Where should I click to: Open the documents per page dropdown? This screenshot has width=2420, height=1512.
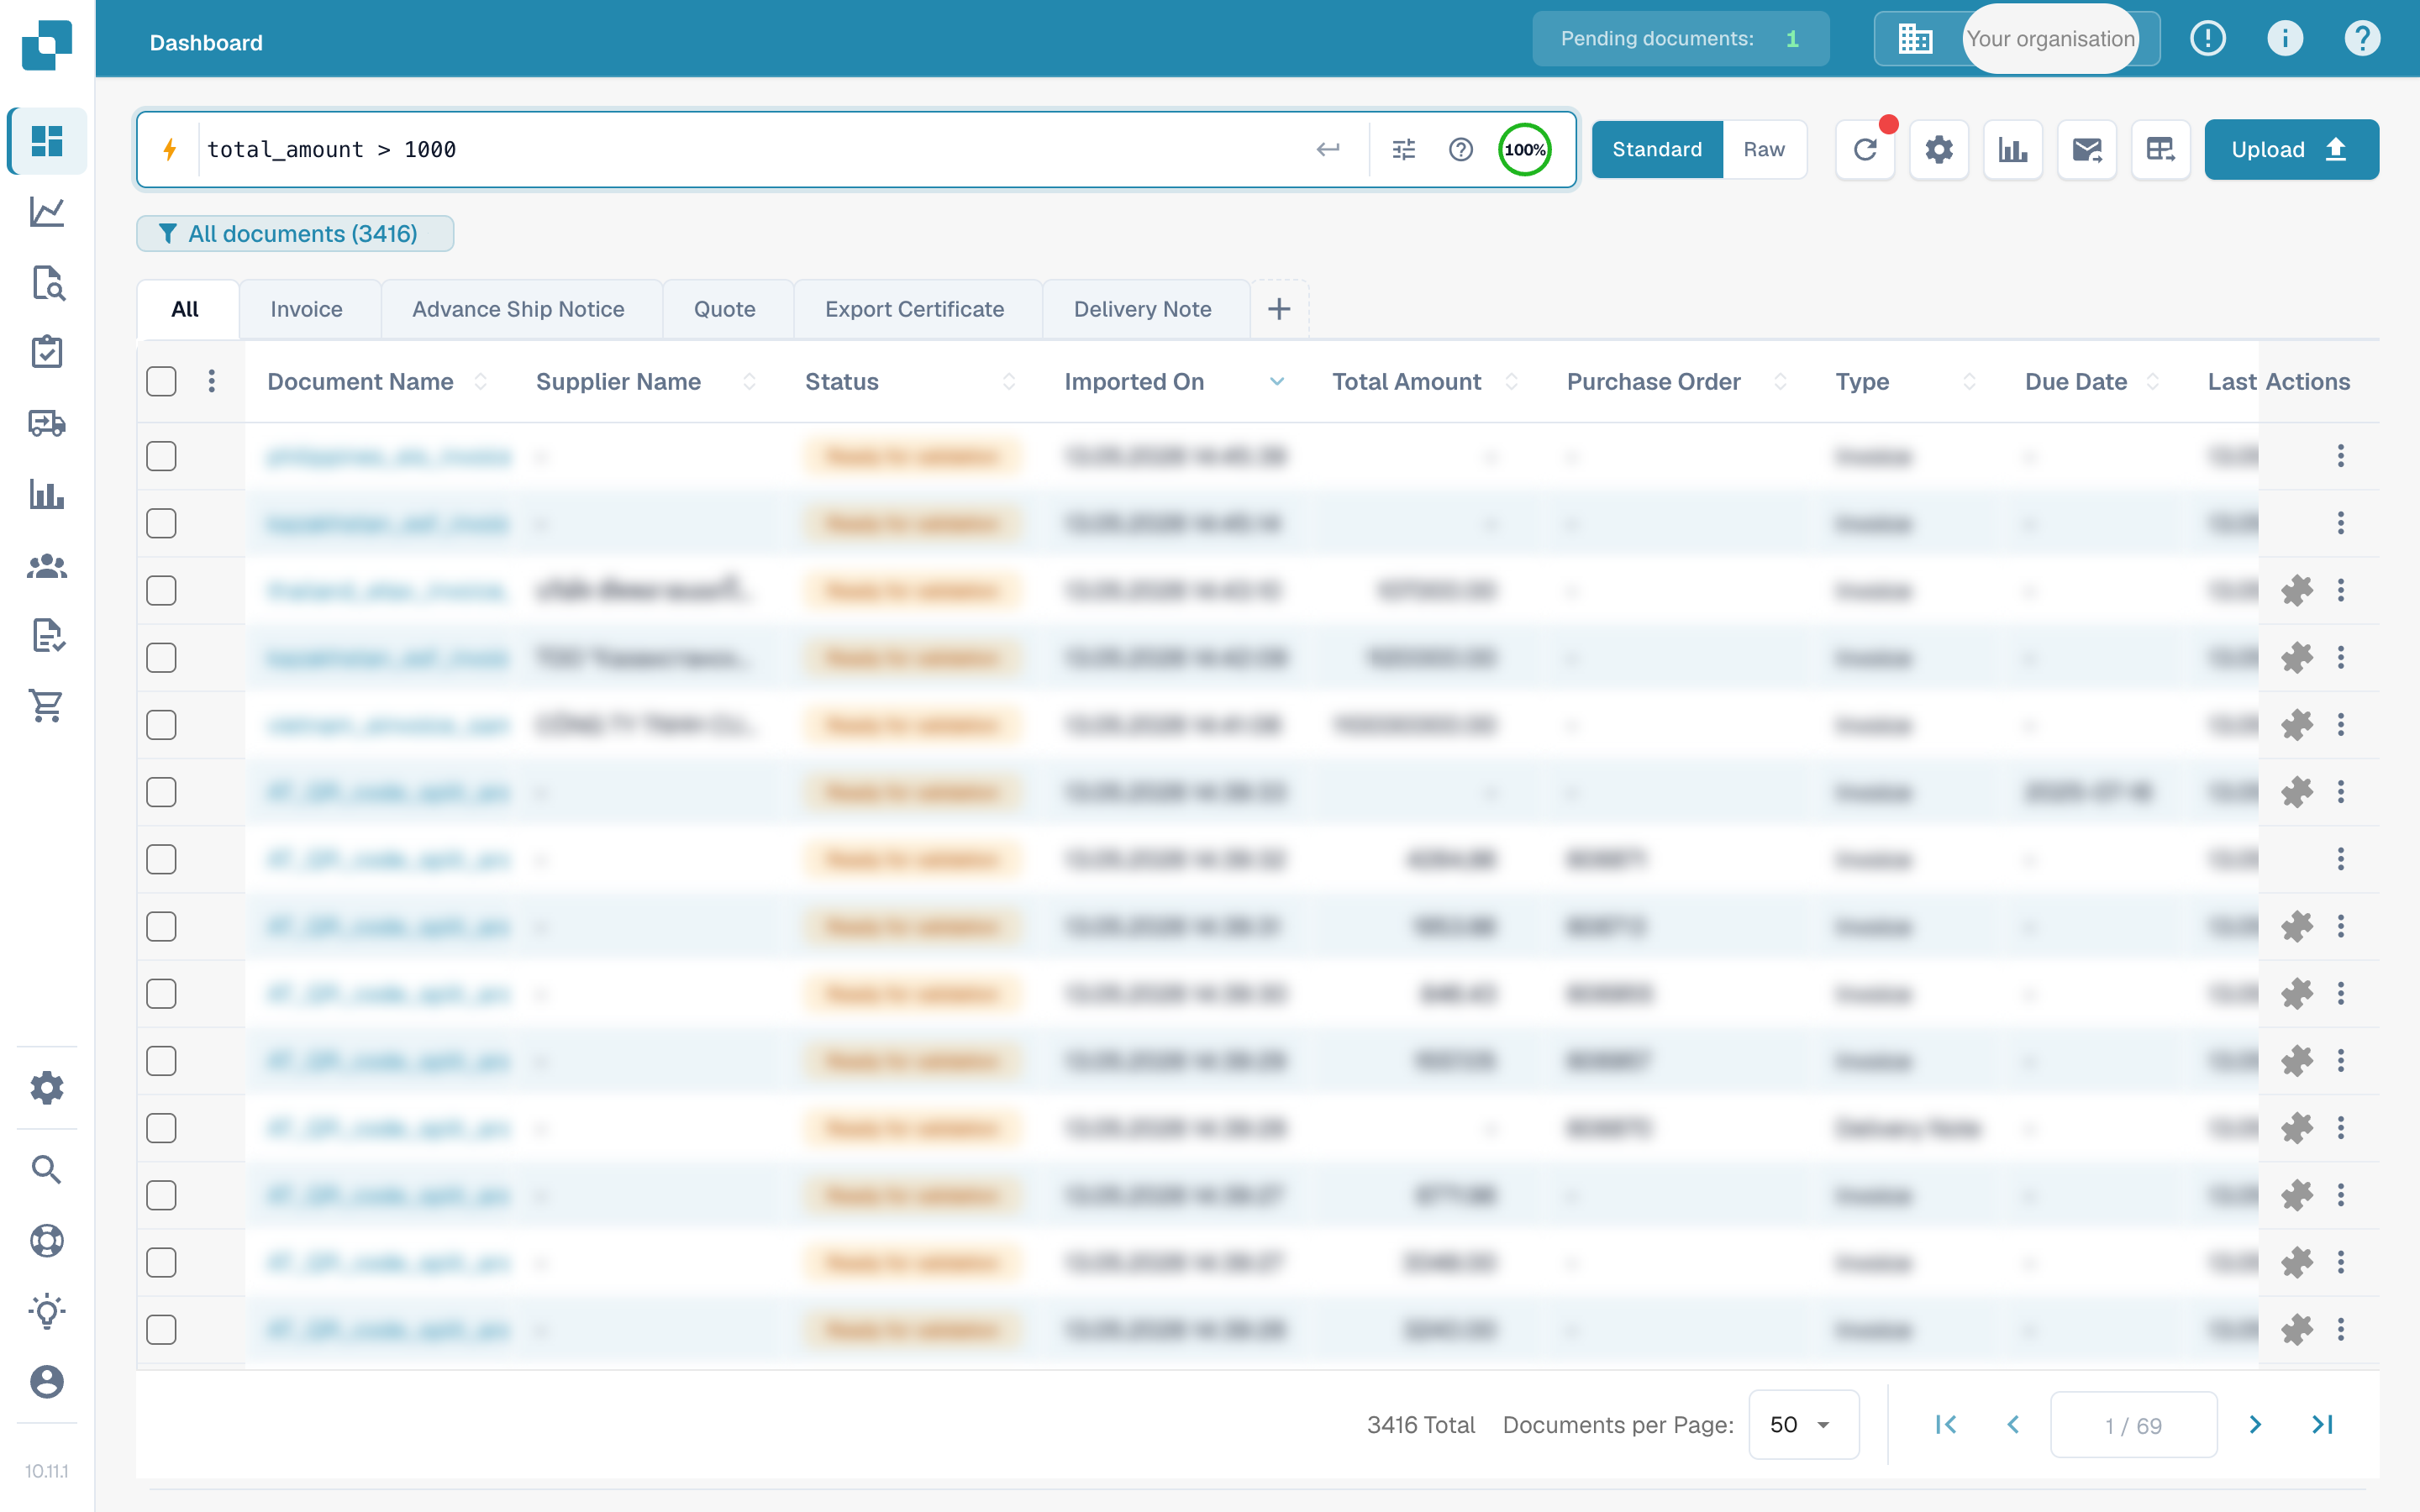[x=1803, y=1424]
